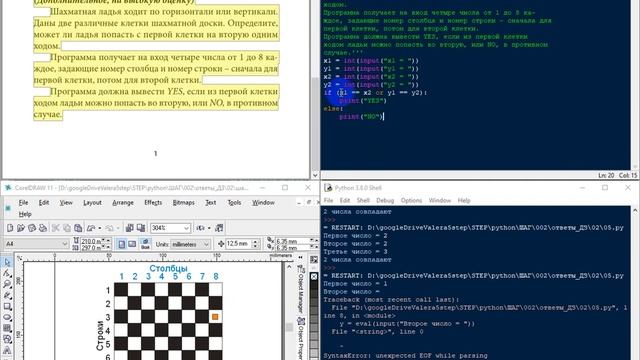Viewport: 640px width, 360px height.
Task: Click the x1 = int(input(...)) code line
Action: click(371, 61)
